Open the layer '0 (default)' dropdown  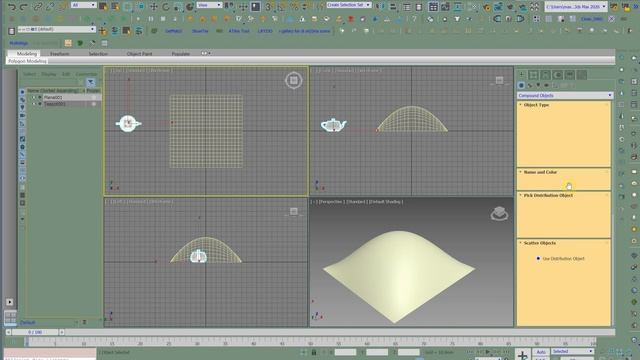click(x=57, y=29)
